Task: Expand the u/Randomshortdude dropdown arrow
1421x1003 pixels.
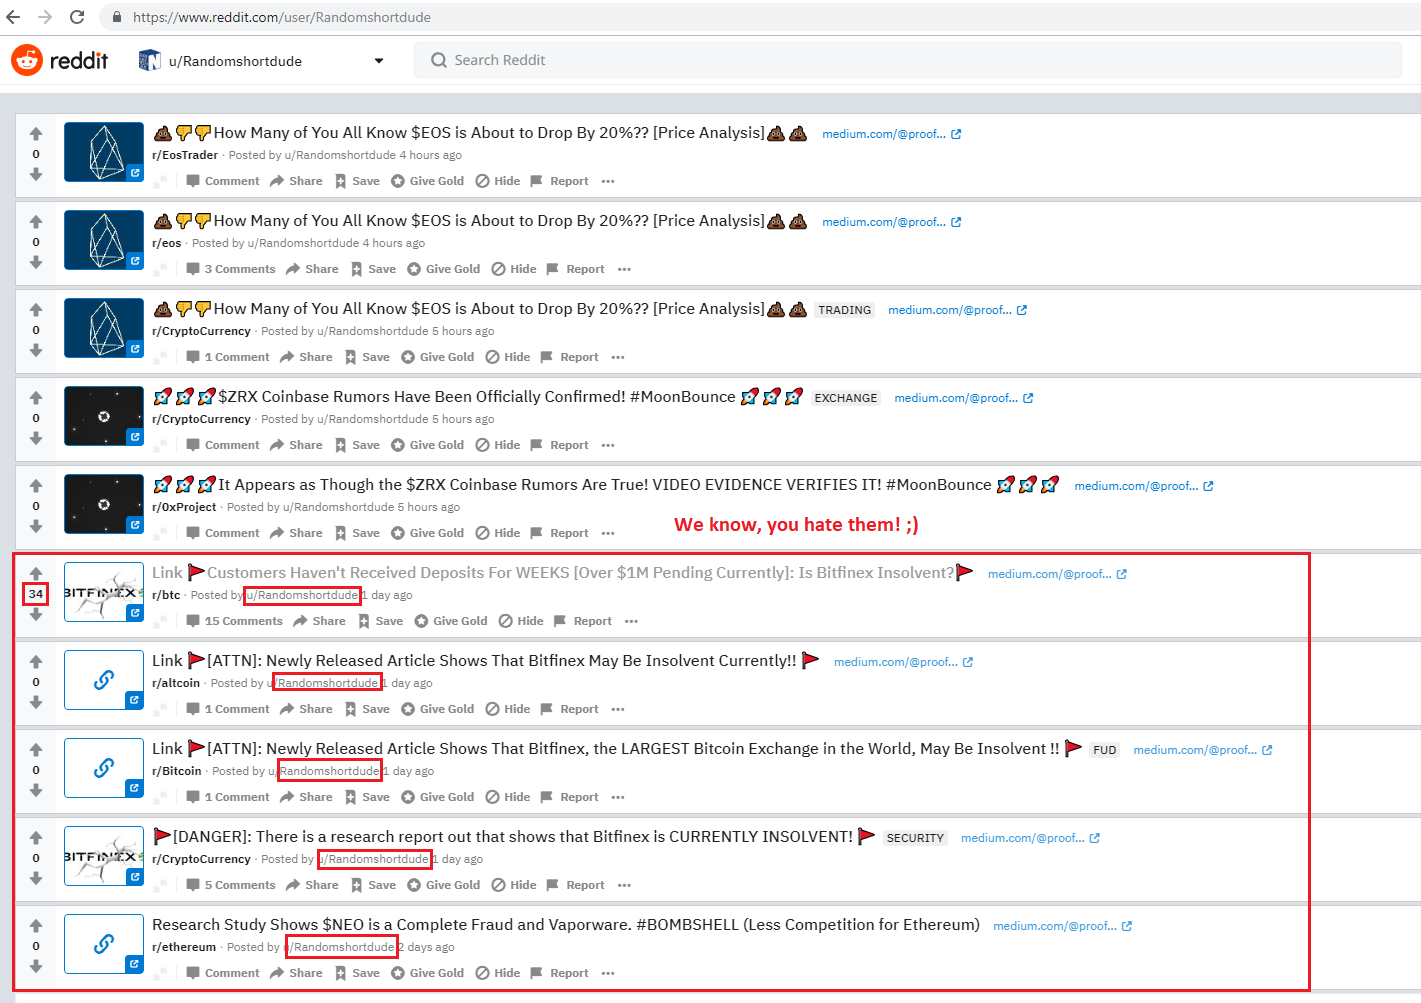Action: [x=379, y=61]
